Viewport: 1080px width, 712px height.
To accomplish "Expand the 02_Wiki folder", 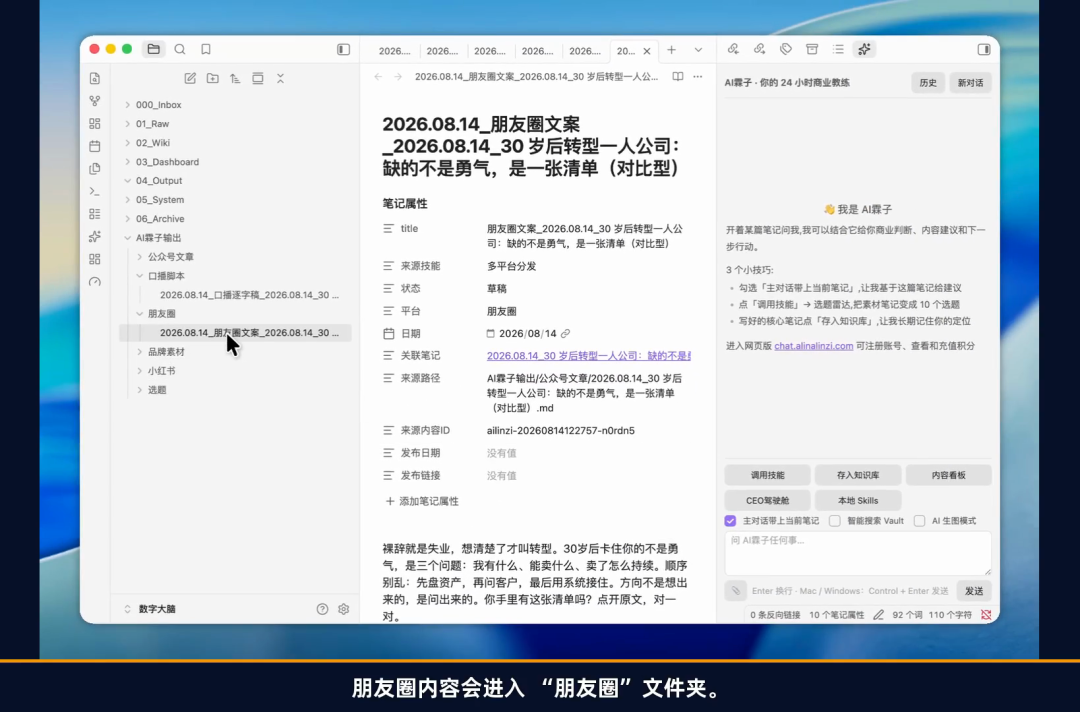I will (x=153, y=143).
